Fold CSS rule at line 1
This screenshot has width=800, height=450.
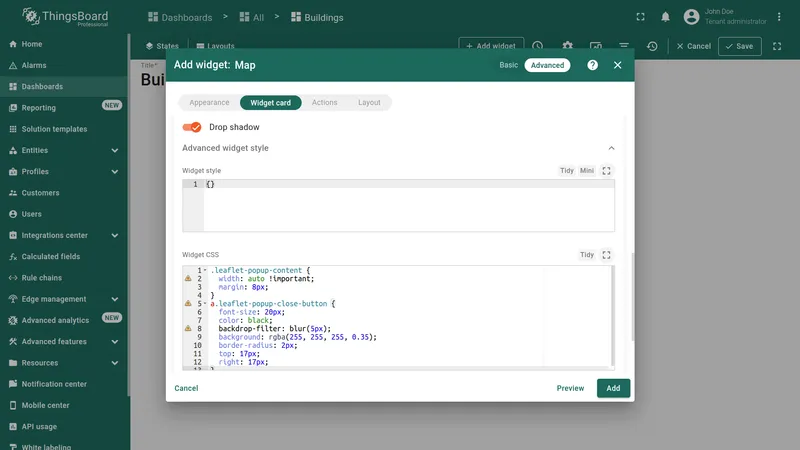205,270
